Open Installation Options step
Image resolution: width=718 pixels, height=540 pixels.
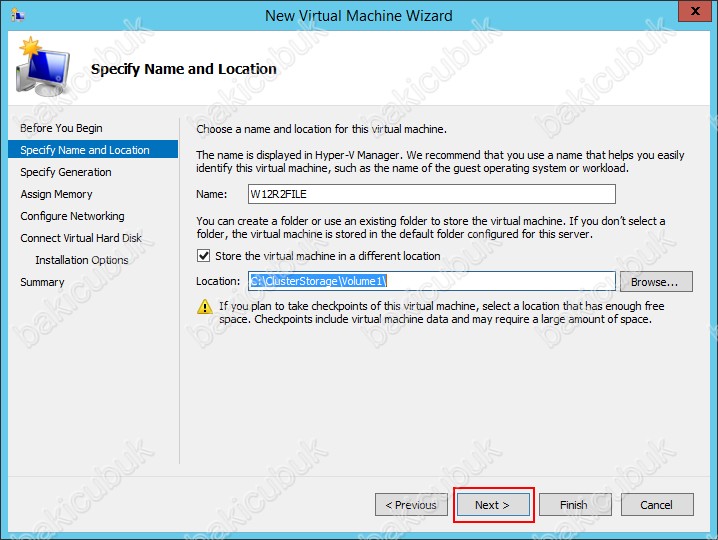point(82,260)
